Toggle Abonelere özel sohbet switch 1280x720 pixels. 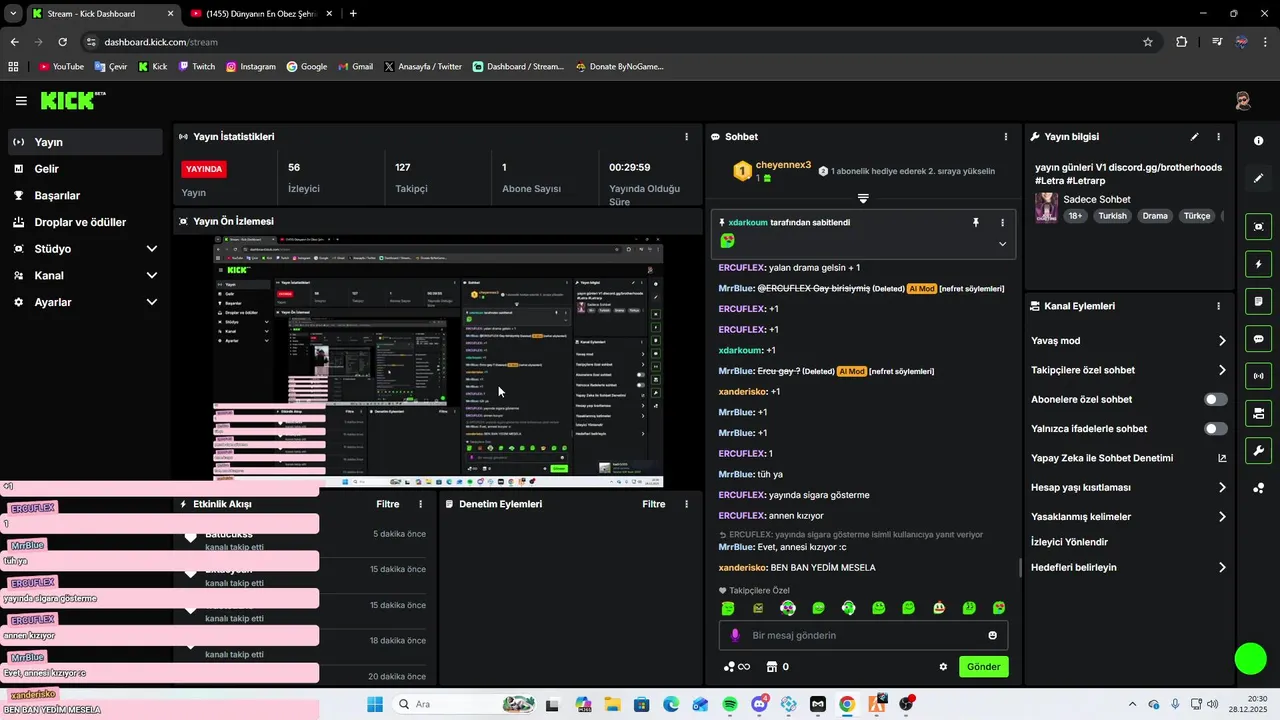[x=1215, y=399]
